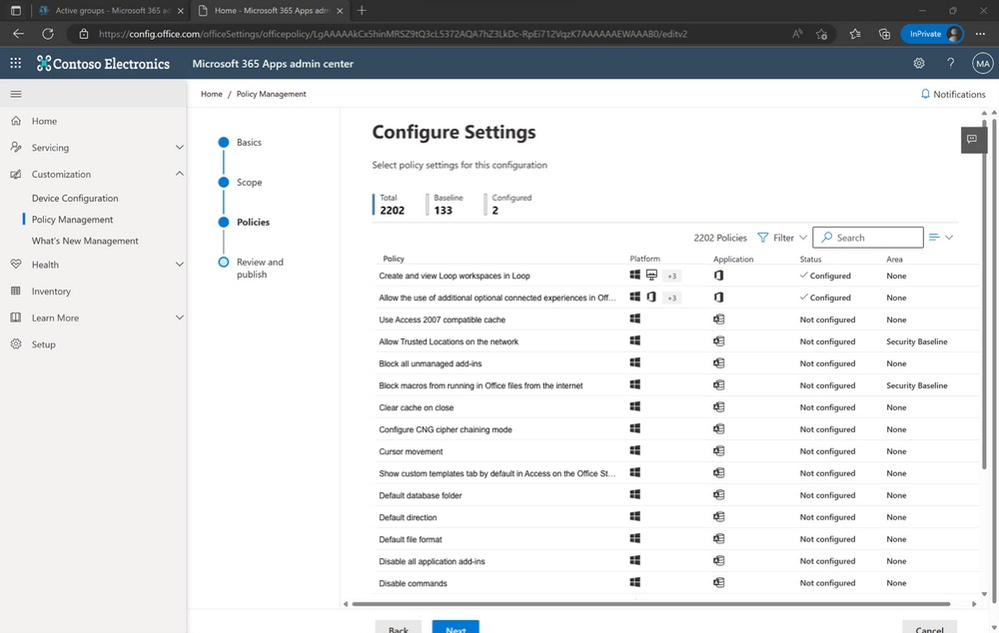Click the Inventory icon in sidebar

[16, 290]
